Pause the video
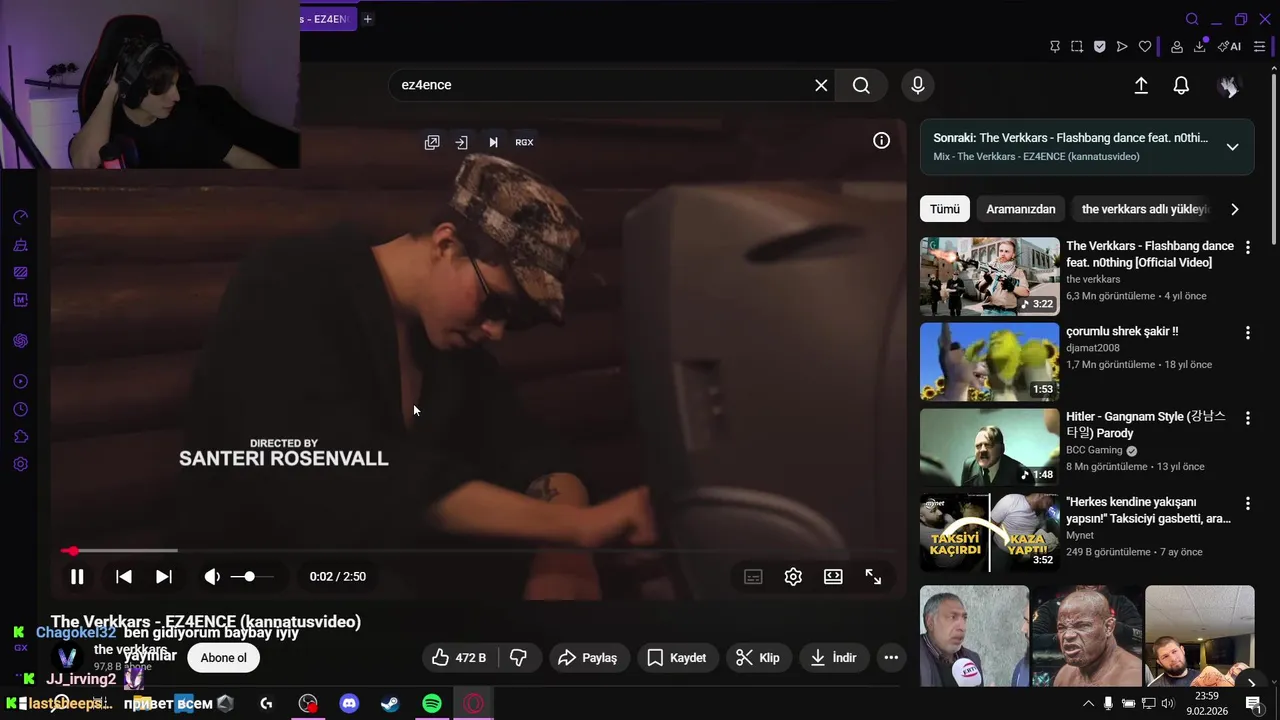 pos(77,577)
